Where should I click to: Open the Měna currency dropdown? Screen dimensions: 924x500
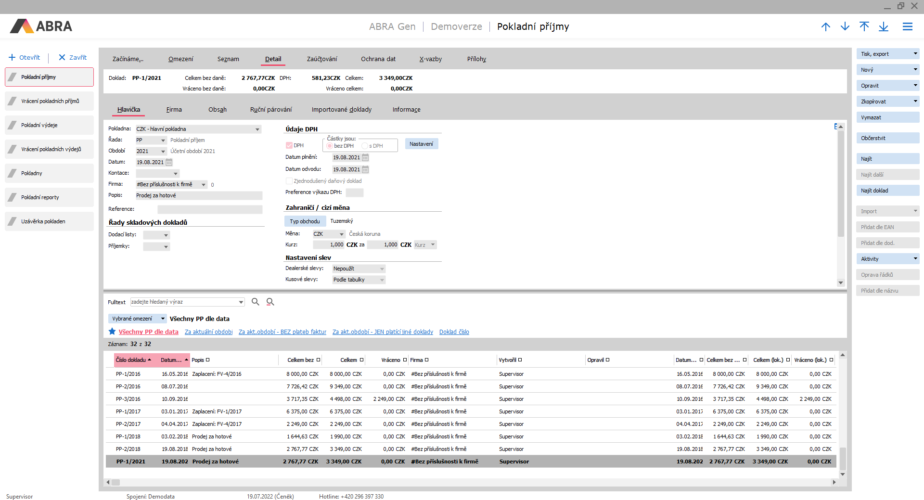341,234
